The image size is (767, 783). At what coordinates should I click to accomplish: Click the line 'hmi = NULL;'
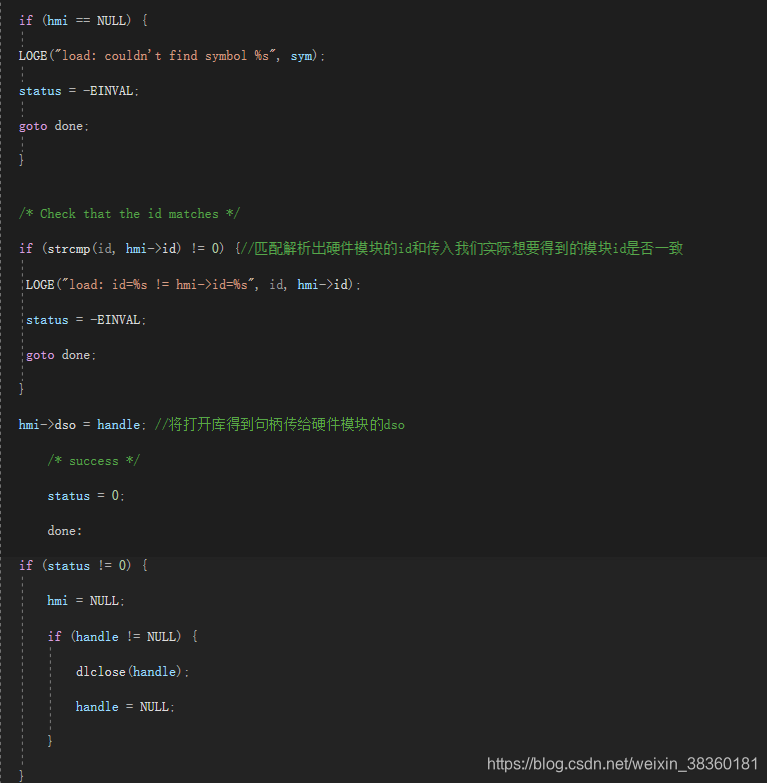coord(86,601)
